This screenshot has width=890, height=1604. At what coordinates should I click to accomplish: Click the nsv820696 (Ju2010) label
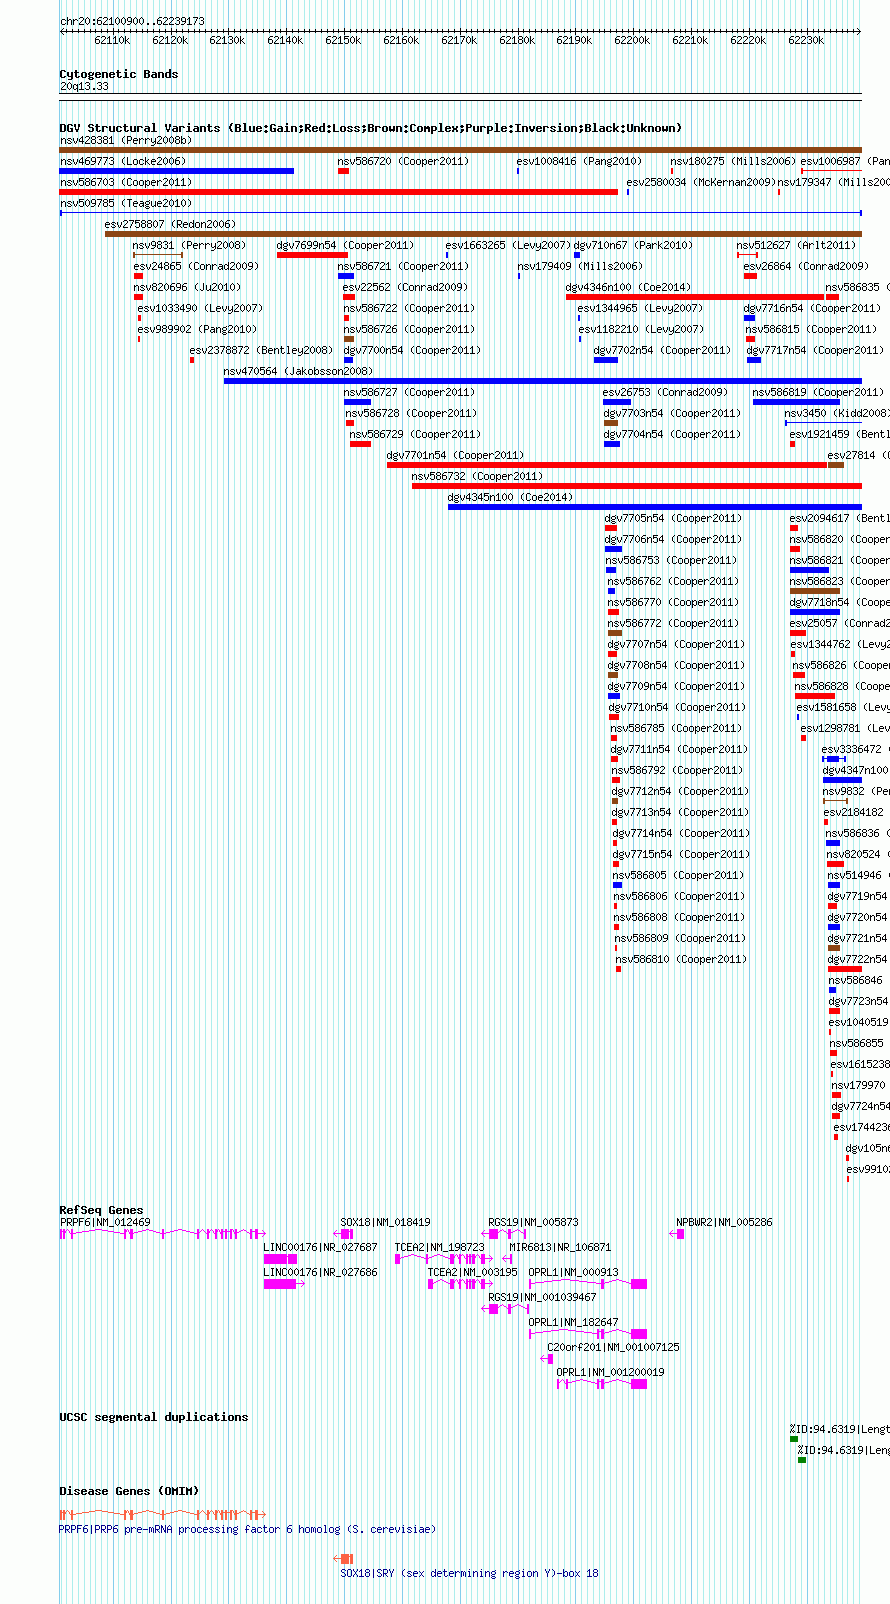click(188, 287)
